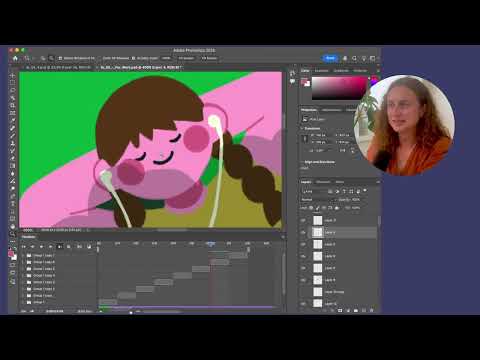Go to first frame in Timeline
The width and height of the screenshot is (480, 360).
24,247
